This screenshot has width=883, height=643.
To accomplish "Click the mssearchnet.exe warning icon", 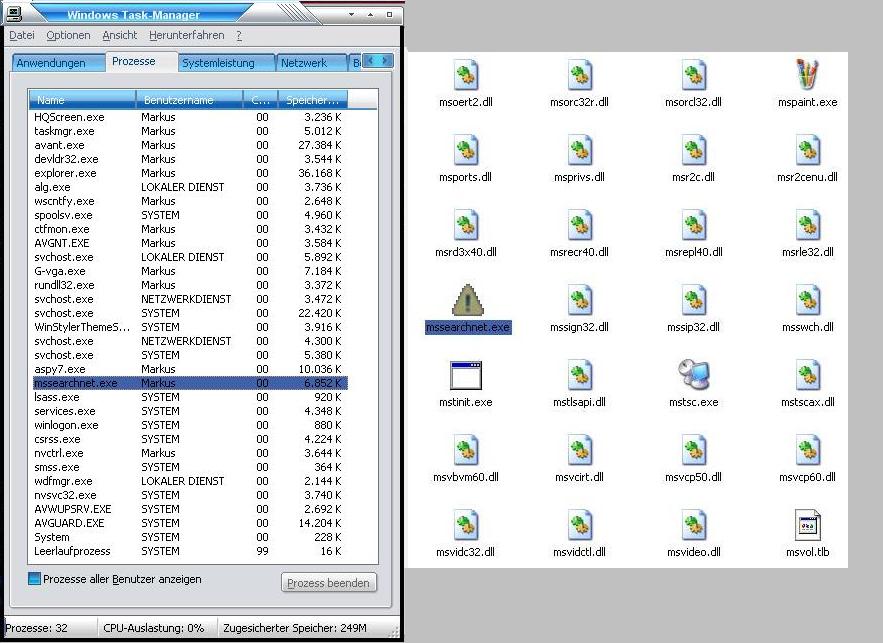I will tap(467, 299).
